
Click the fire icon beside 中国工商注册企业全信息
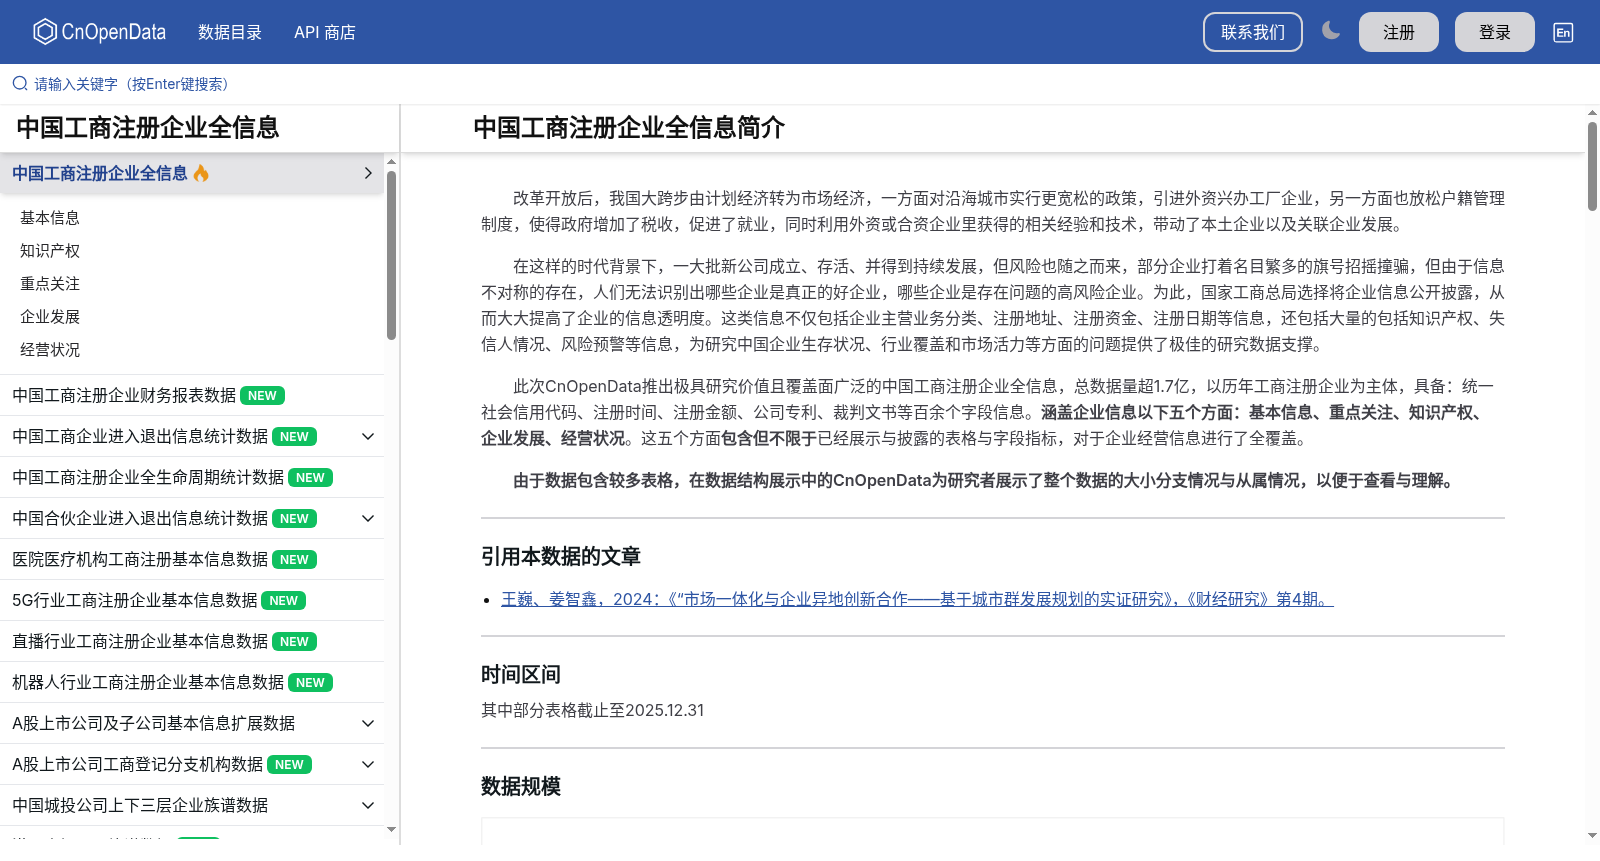tap(201, 173)
